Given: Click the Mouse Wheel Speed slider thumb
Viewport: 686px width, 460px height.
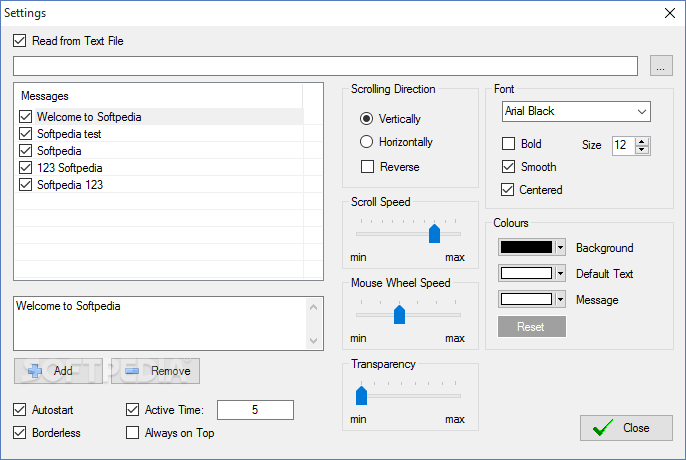Looking at the screenshot, I should (x=399, y=314).
